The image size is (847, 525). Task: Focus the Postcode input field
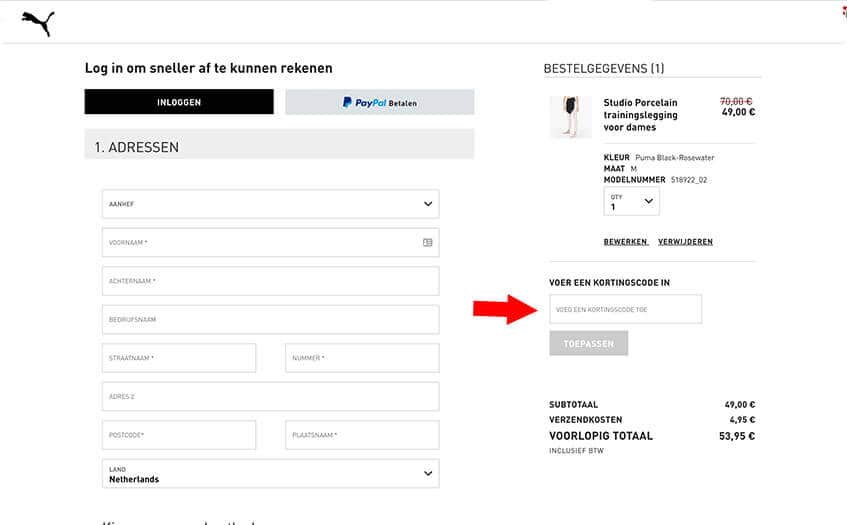[179, 435]
